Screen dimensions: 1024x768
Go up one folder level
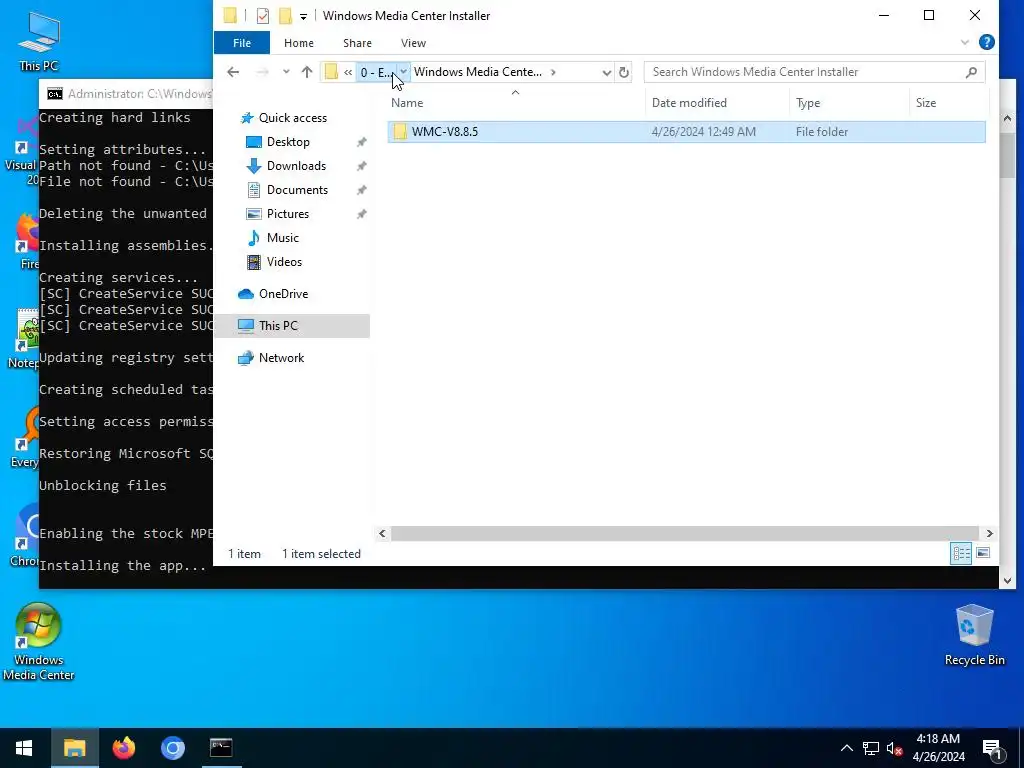[x=307, y=72]
